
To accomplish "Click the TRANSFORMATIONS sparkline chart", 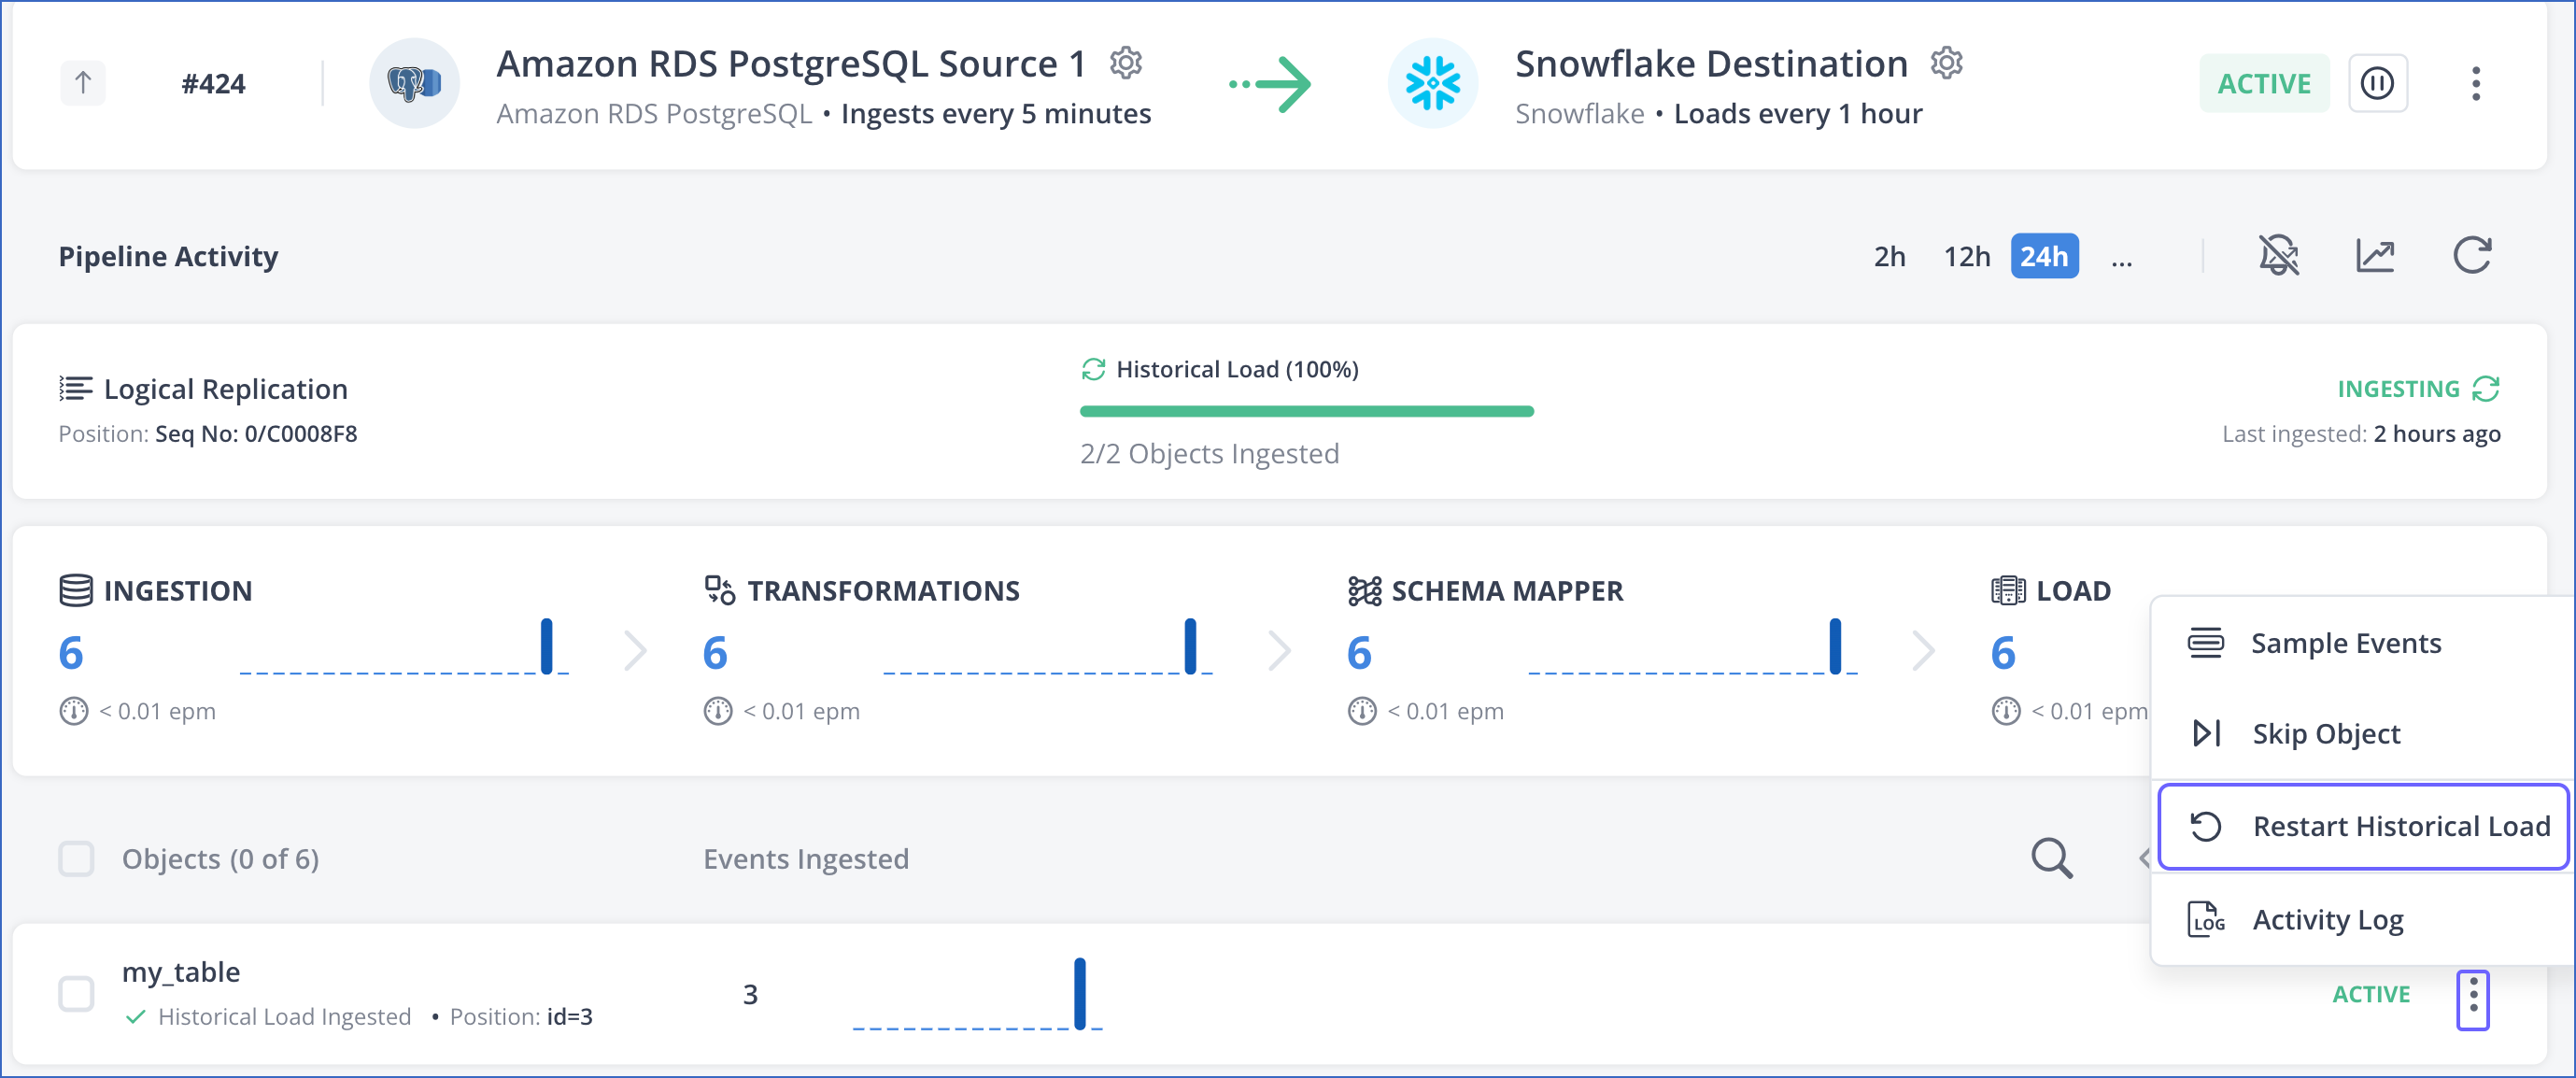I will (1048, 646).
